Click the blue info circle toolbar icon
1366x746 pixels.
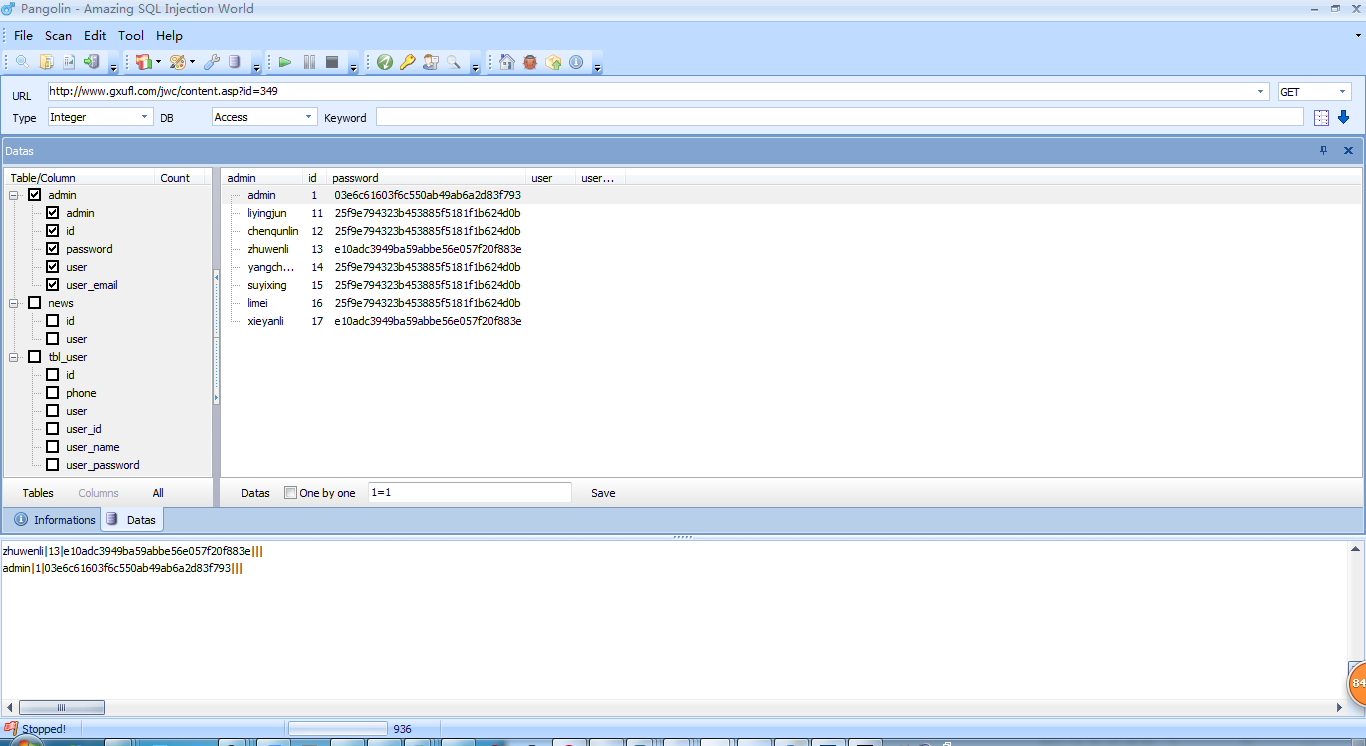point(576,62)
